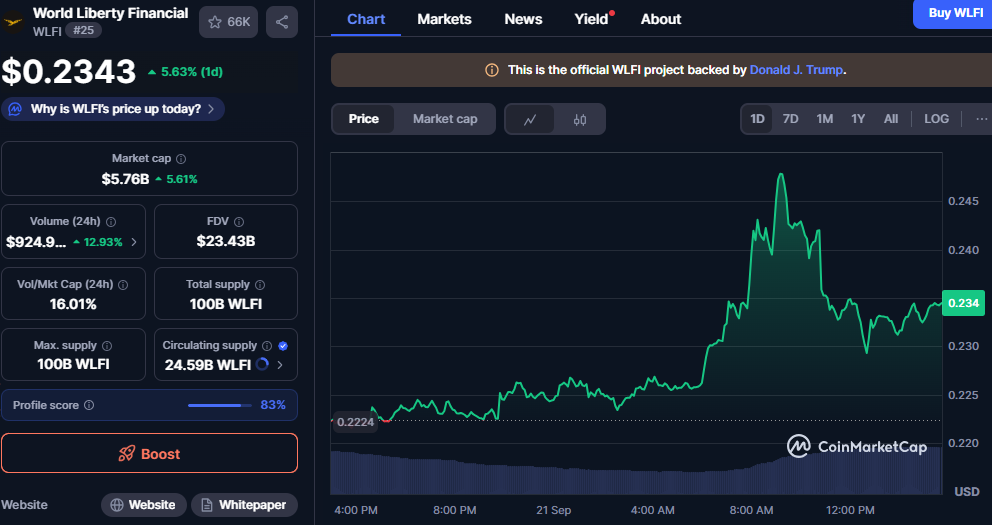The image size is (992, 525).
Task: Click the Circulating supply info icon
Action: 267,346
